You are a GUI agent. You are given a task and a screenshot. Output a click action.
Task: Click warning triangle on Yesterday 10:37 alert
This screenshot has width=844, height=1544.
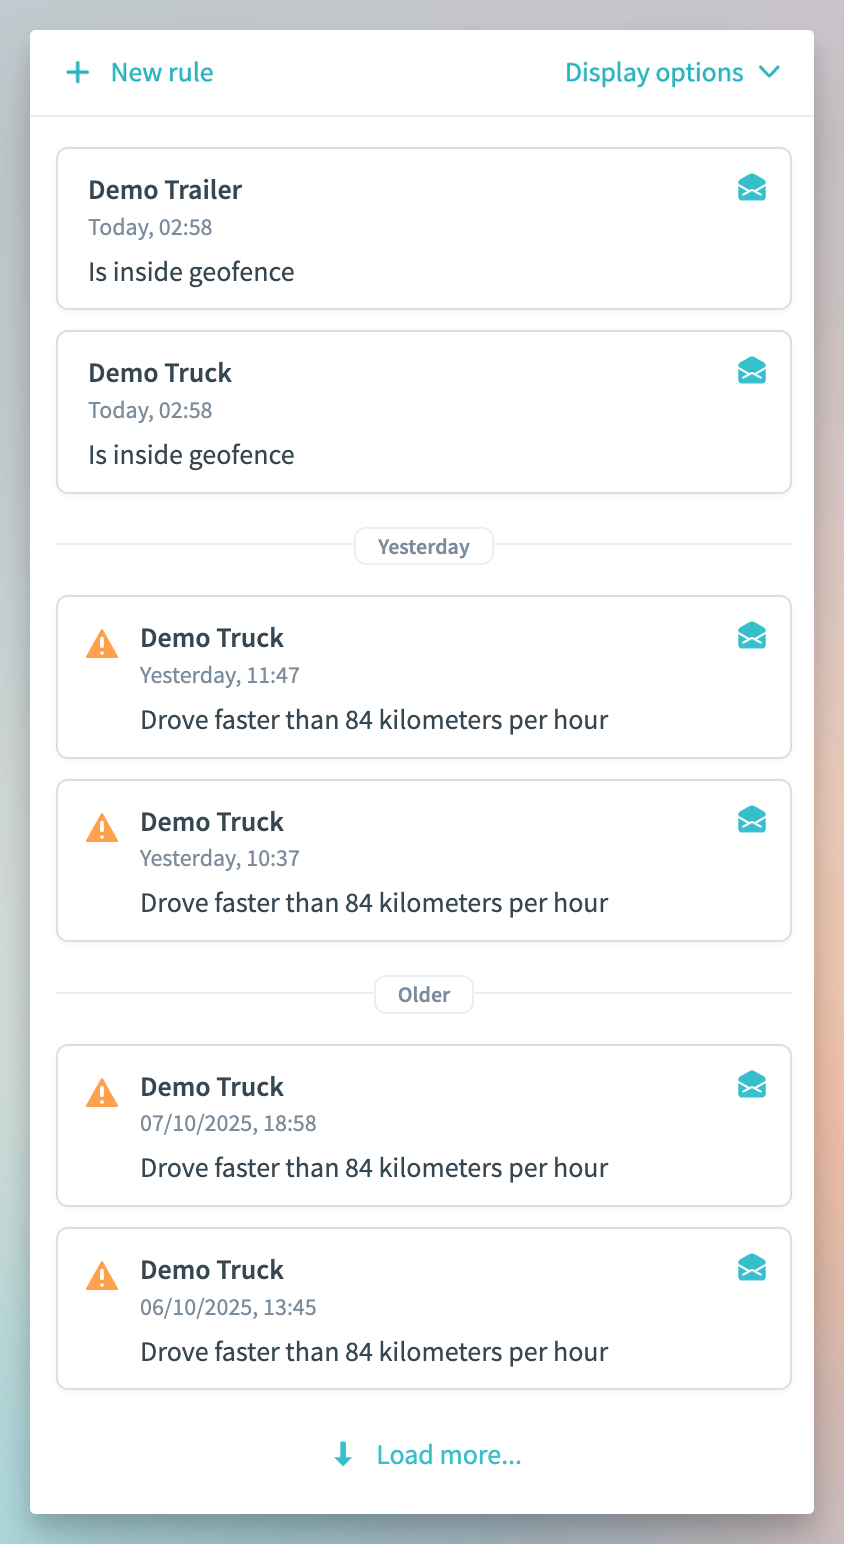point(102,828)
